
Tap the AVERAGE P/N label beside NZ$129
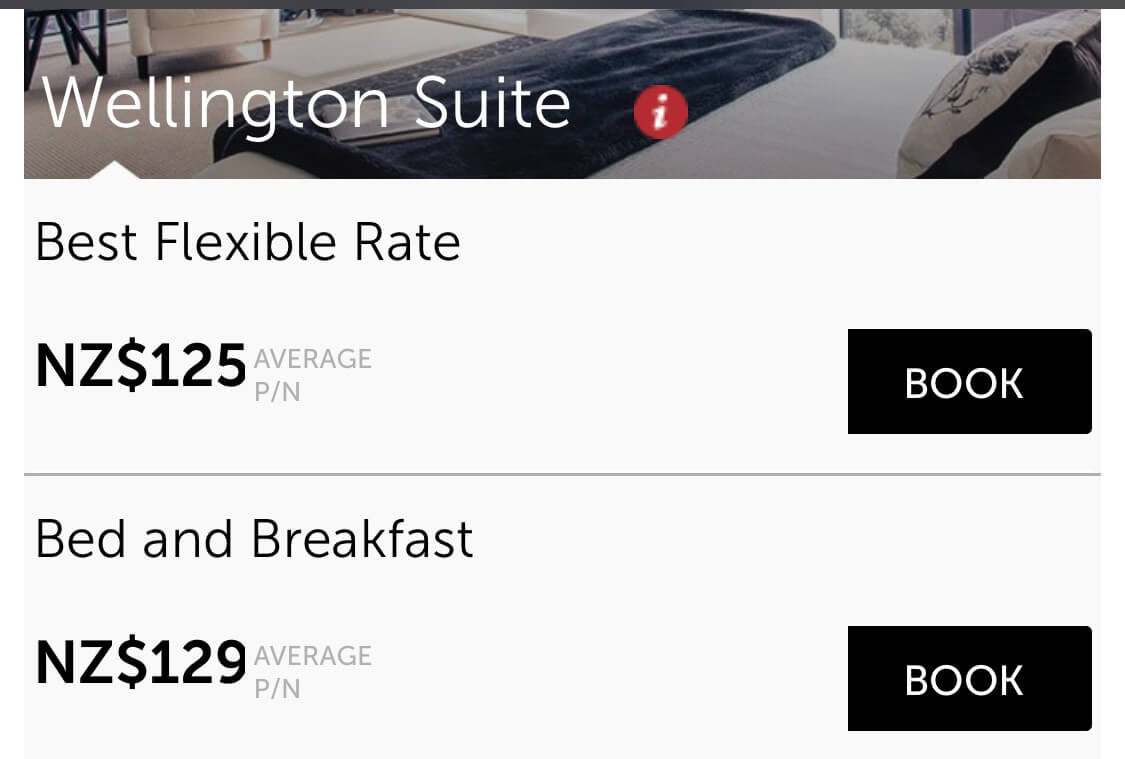pyautogui.click(x=312, y=671)
